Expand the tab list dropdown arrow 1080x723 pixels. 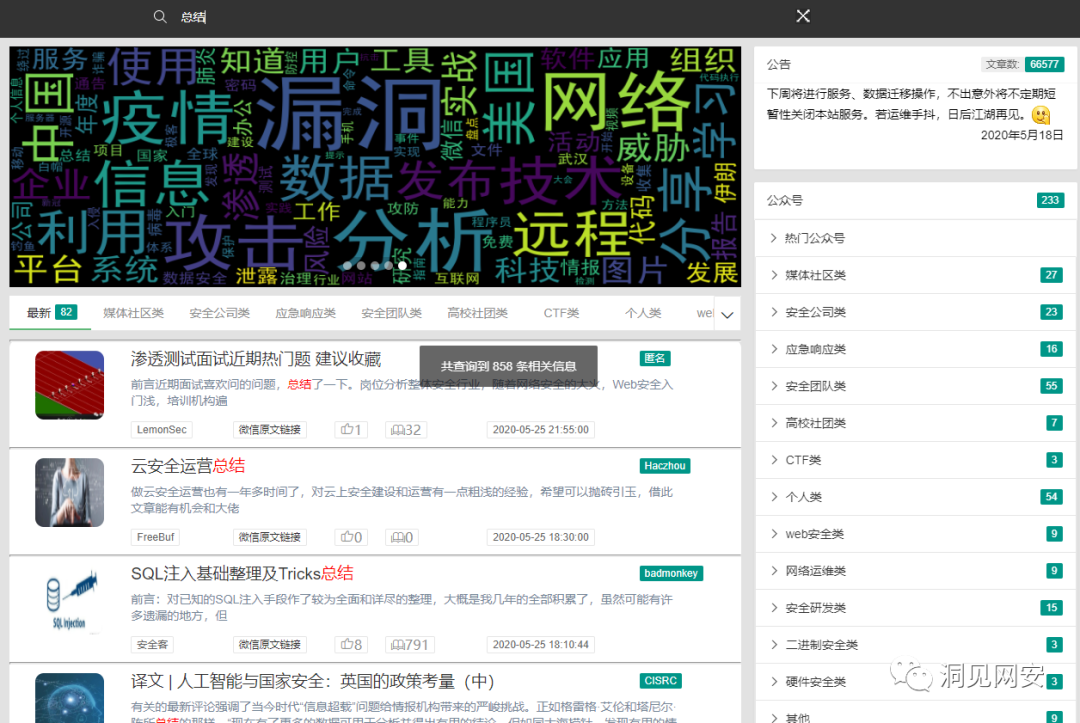pyautogui.click(x=727, y=315)
